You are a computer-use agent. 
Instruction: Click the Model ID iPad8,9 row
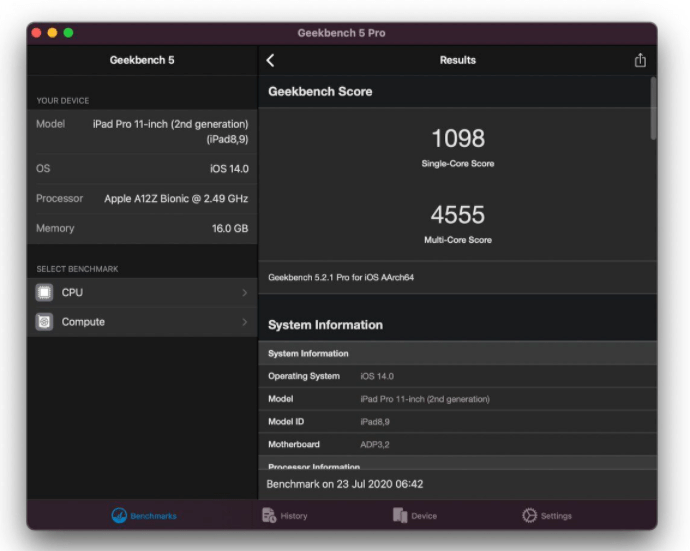click(458, 422)
